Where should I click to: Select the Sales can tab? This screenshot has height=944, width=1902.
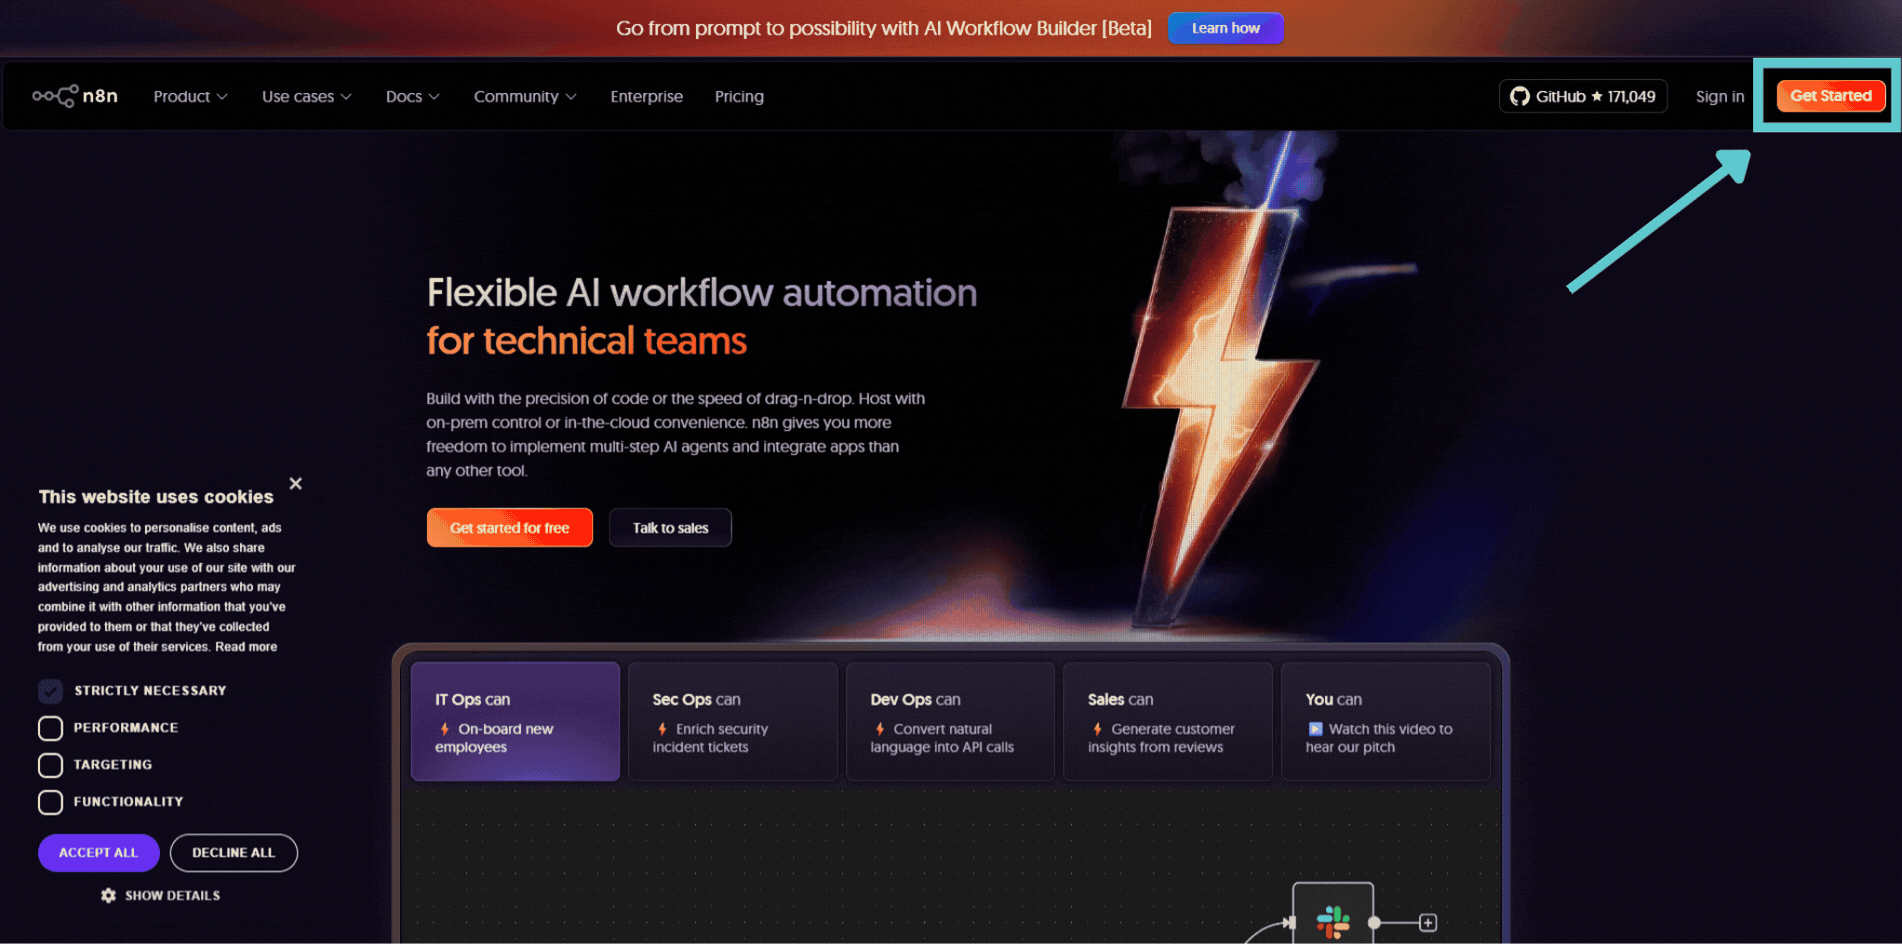click(1168, 721)
